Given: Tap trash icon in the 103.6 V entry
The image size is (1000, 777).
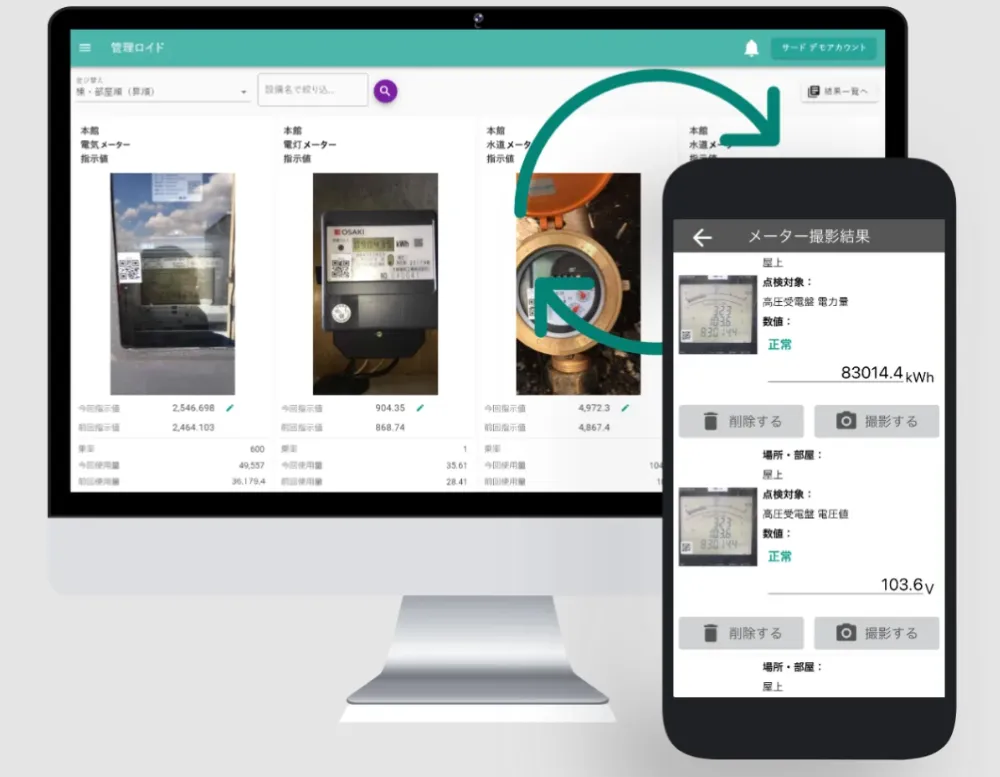Looking at the screenshot, I should [710, 633].
